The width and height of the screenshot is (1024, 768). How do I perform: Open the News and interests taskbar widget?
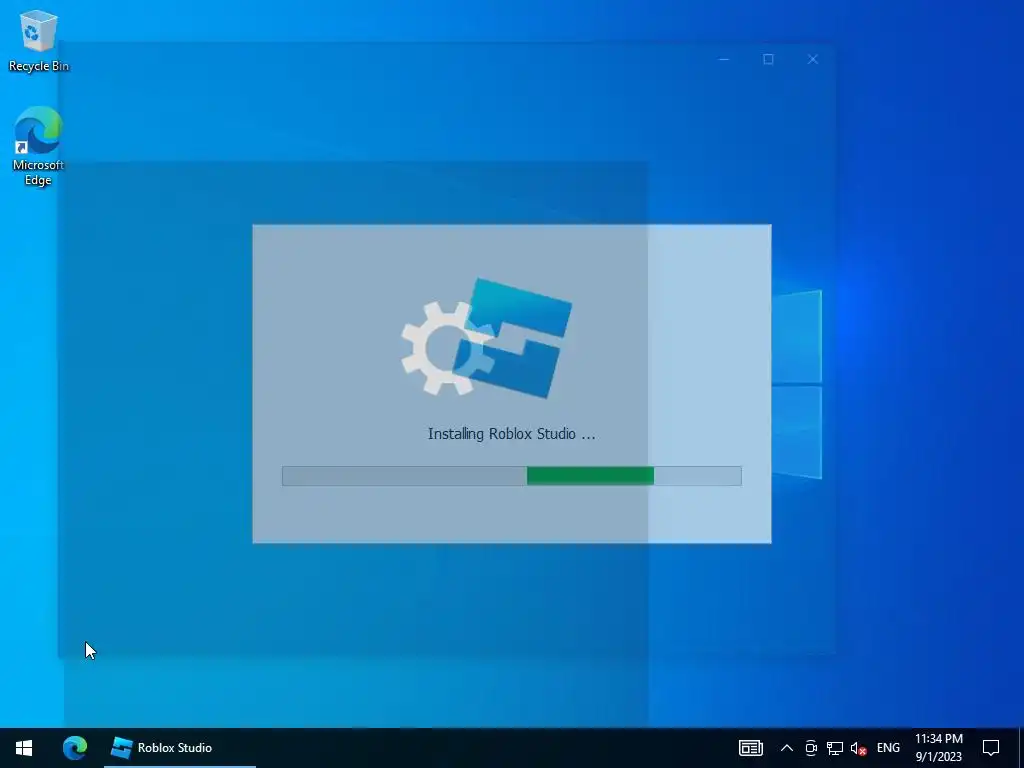[x=750, y=748]
